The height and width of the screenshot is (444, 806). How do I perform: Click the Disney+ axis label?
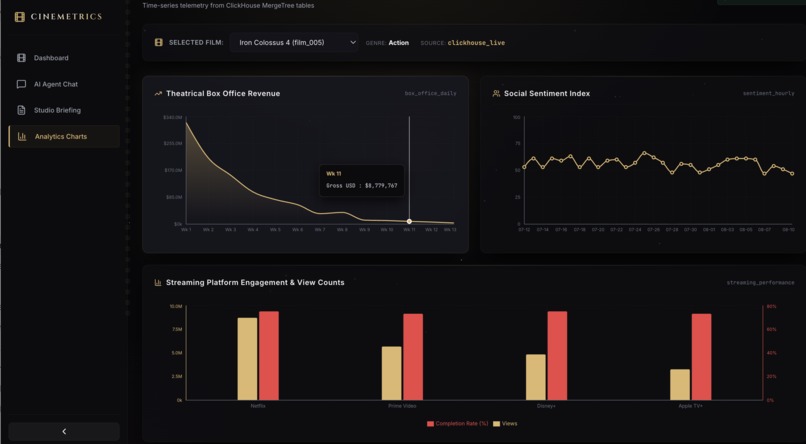[546, 406]
